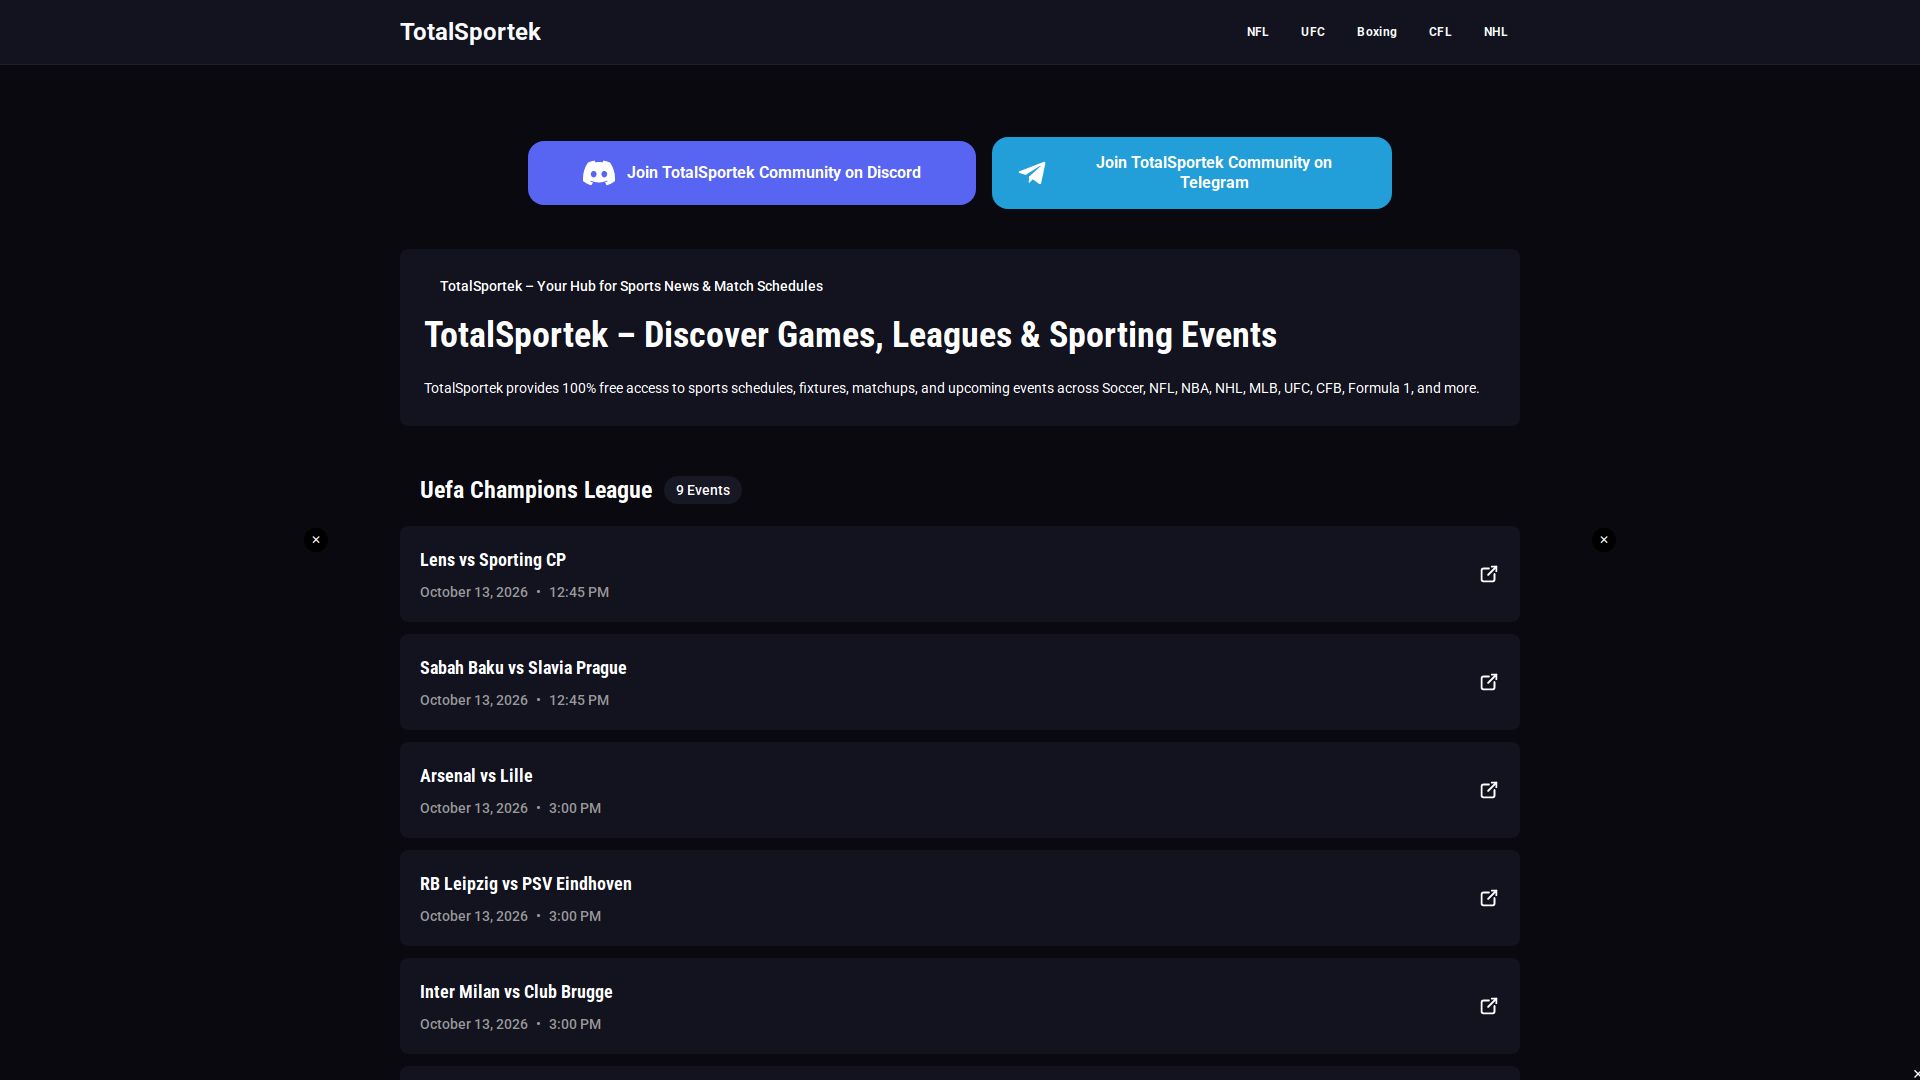Select the Arsenal vs Lille match title
The height and width of the screenshot is (1080, 1920).
tap(476, 776)
